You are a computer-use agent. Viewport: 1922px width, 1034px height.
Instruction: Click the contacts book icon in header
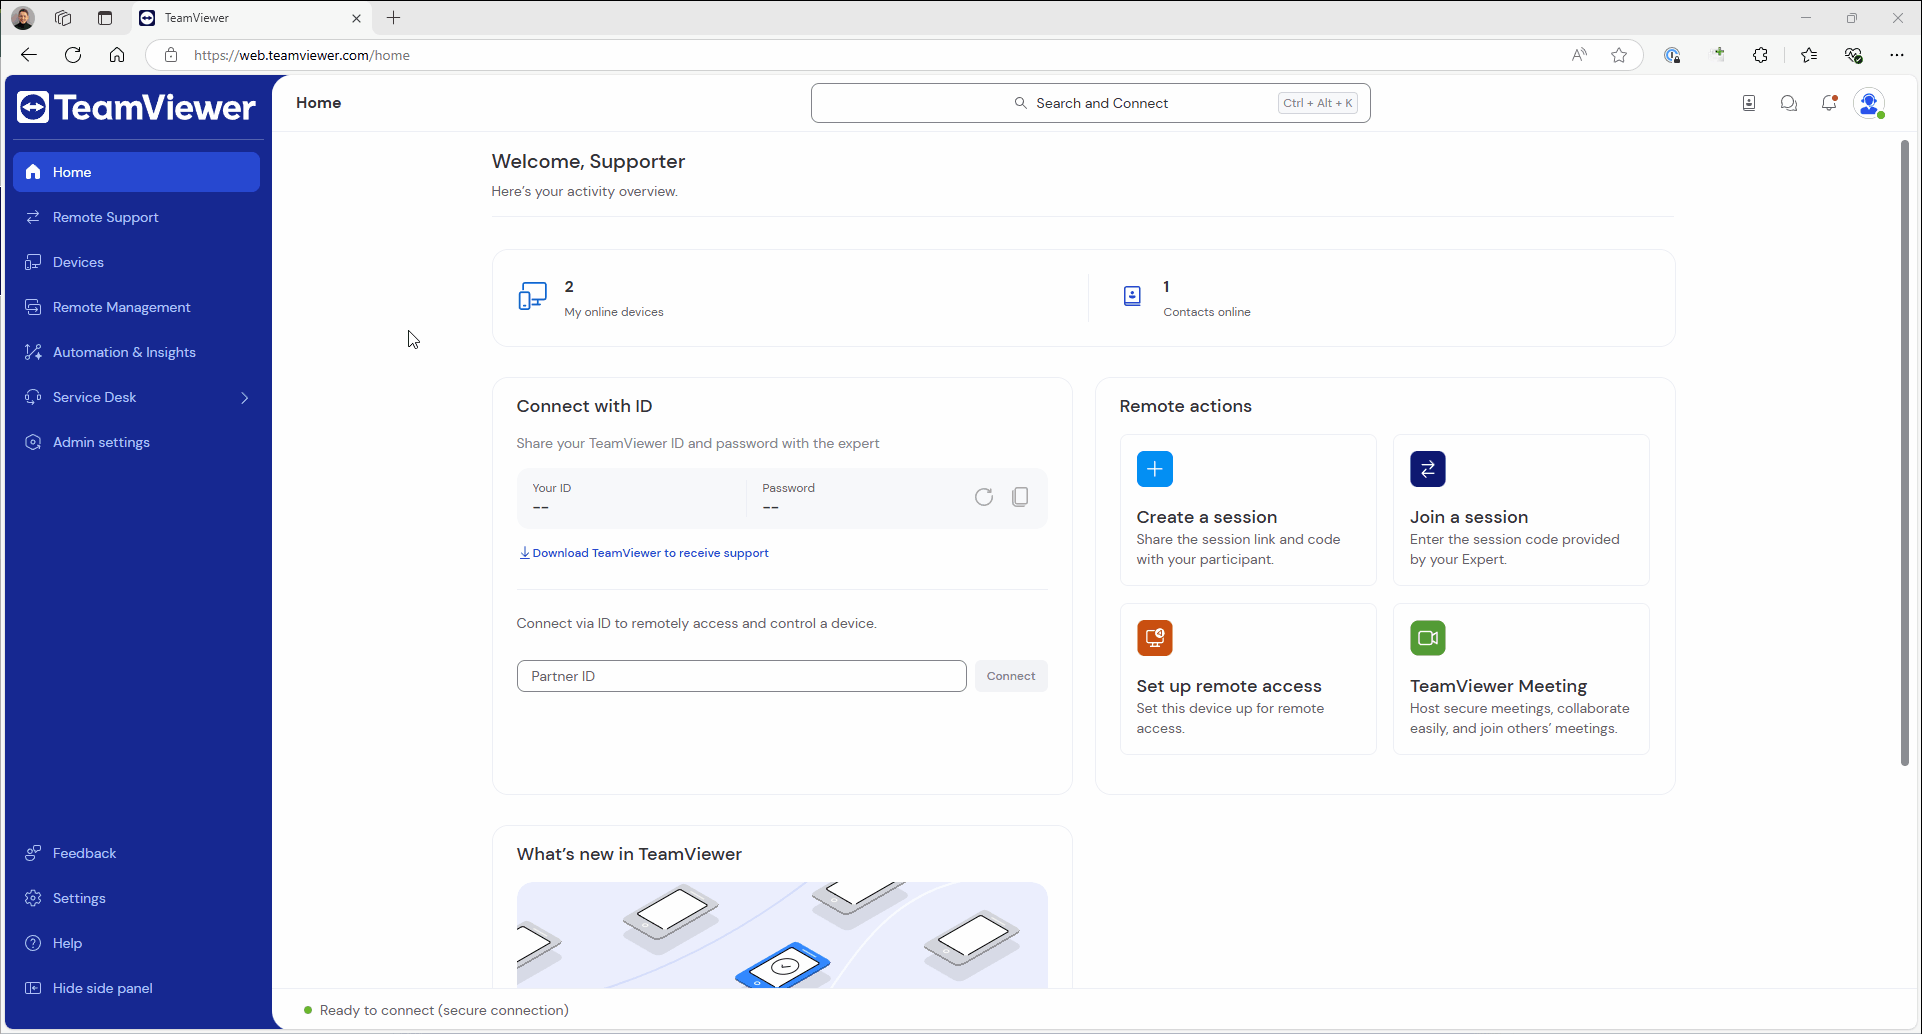pyautogui.click(x=1749, y=103)
